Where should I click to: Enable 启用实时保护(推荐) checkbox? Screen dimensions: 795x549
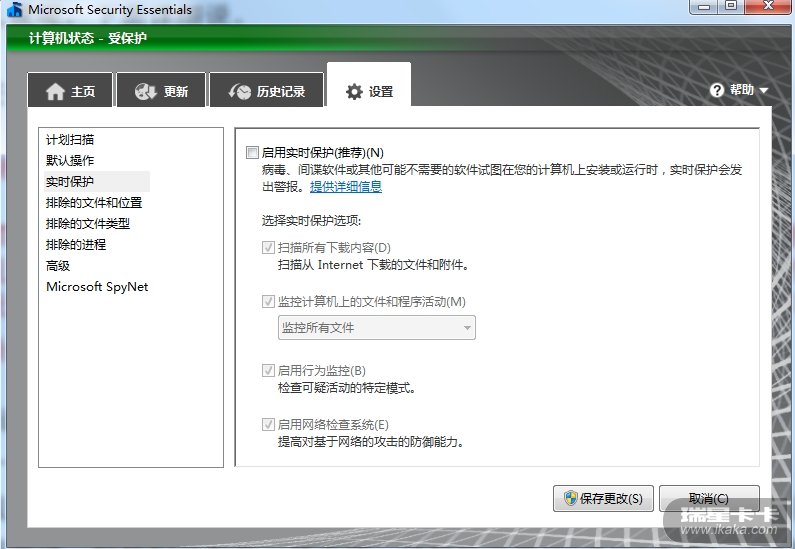[252, 152]
